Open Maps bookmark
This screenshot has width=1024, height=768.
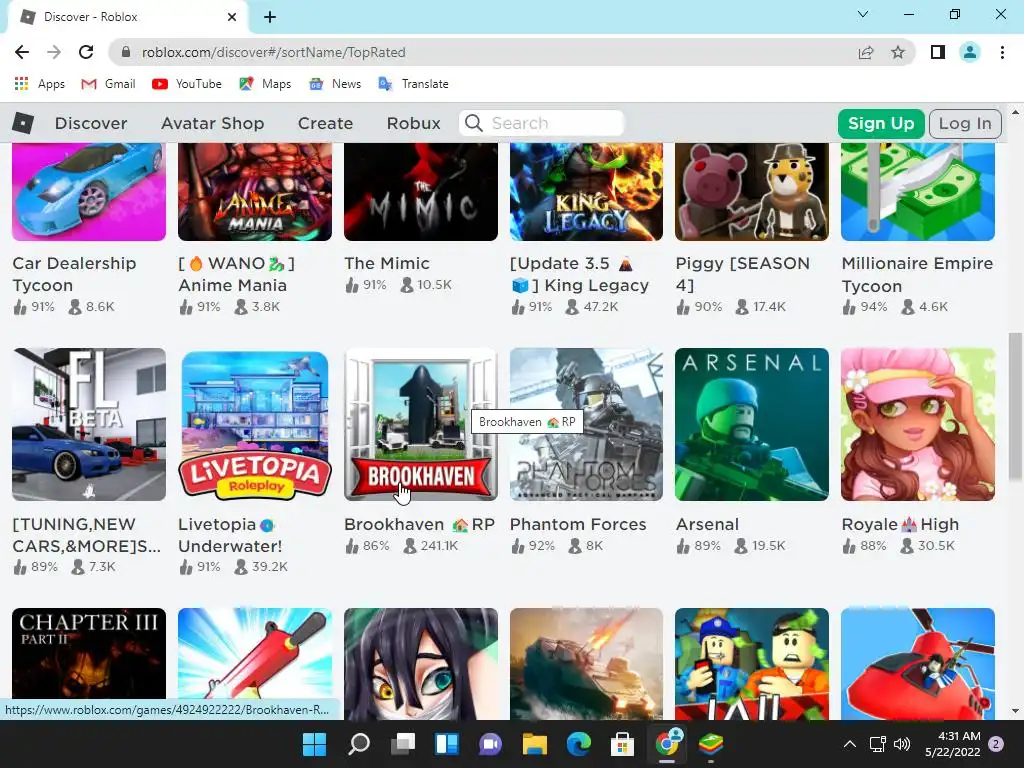pyautogui.click(x=265, y=84)
